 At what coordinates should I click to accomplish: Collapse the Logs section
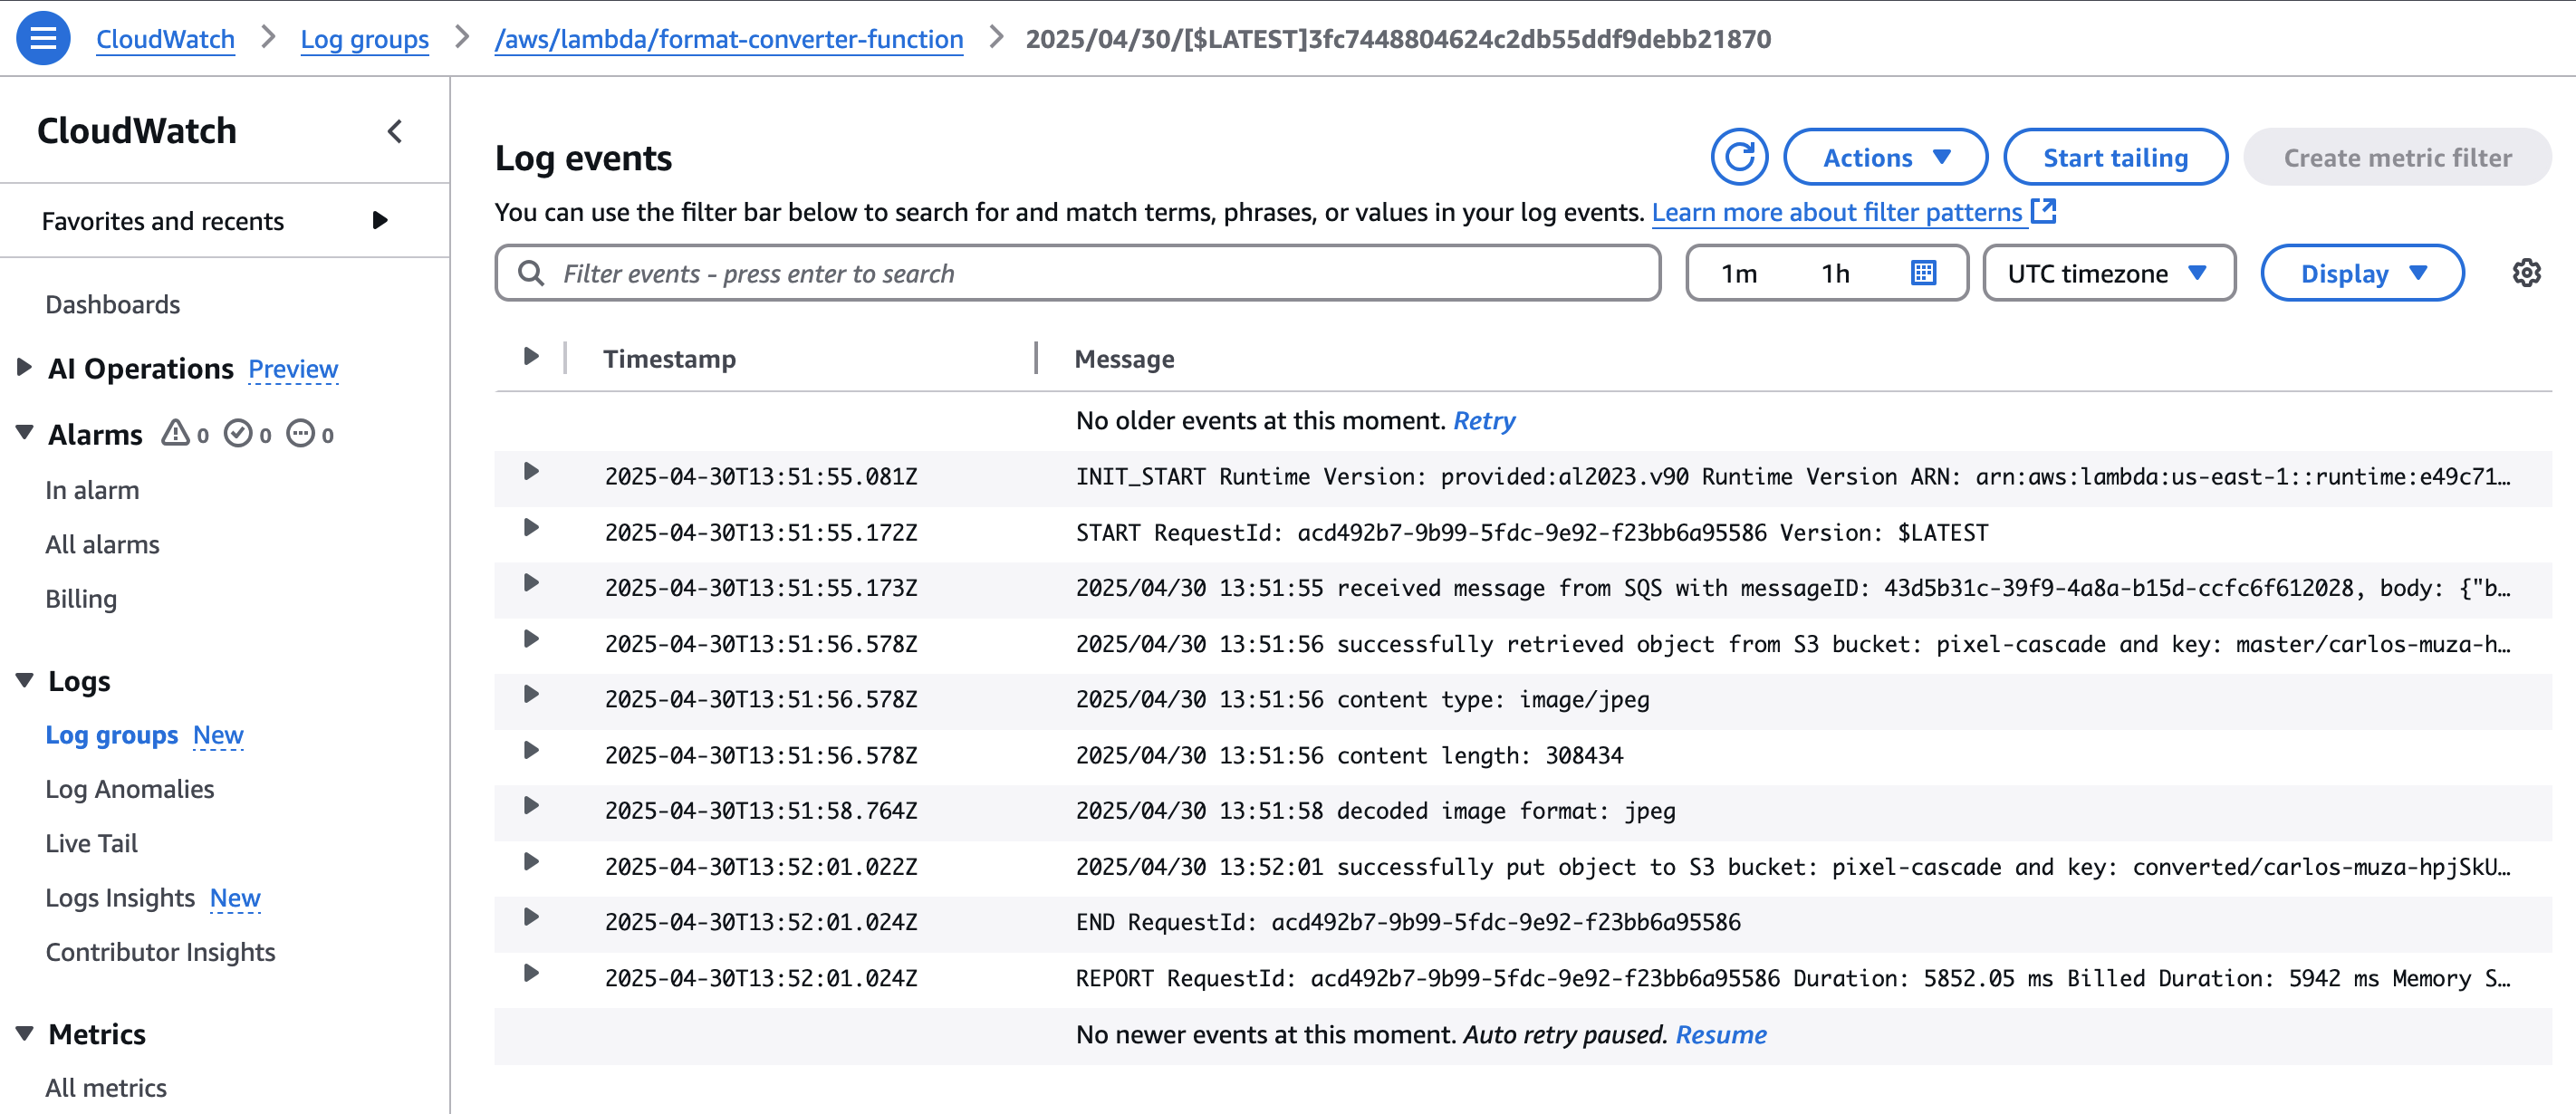[x=24, y=680]
